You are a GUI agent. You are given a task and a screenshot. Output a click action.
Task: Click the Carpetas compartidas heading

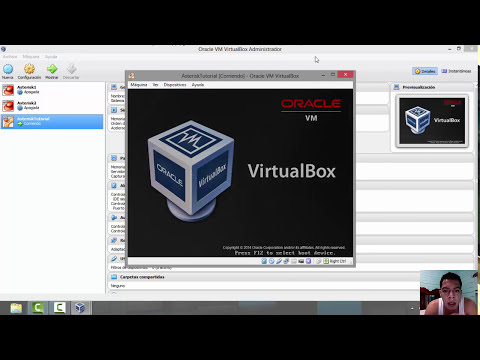(142, 277)
